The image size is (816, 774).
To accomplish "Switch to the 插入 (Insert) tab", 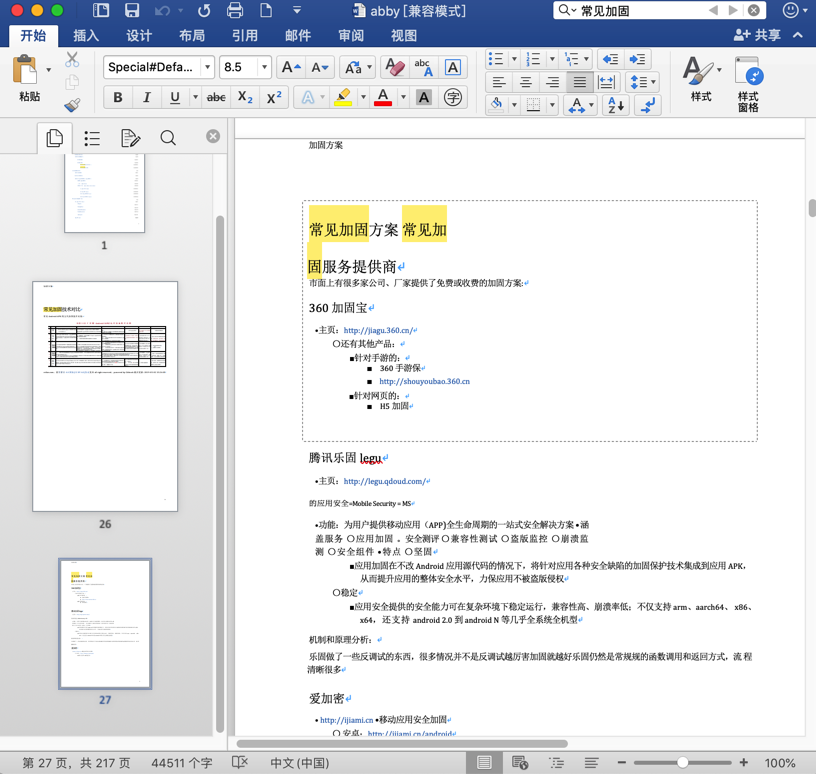I will [86, 35].
